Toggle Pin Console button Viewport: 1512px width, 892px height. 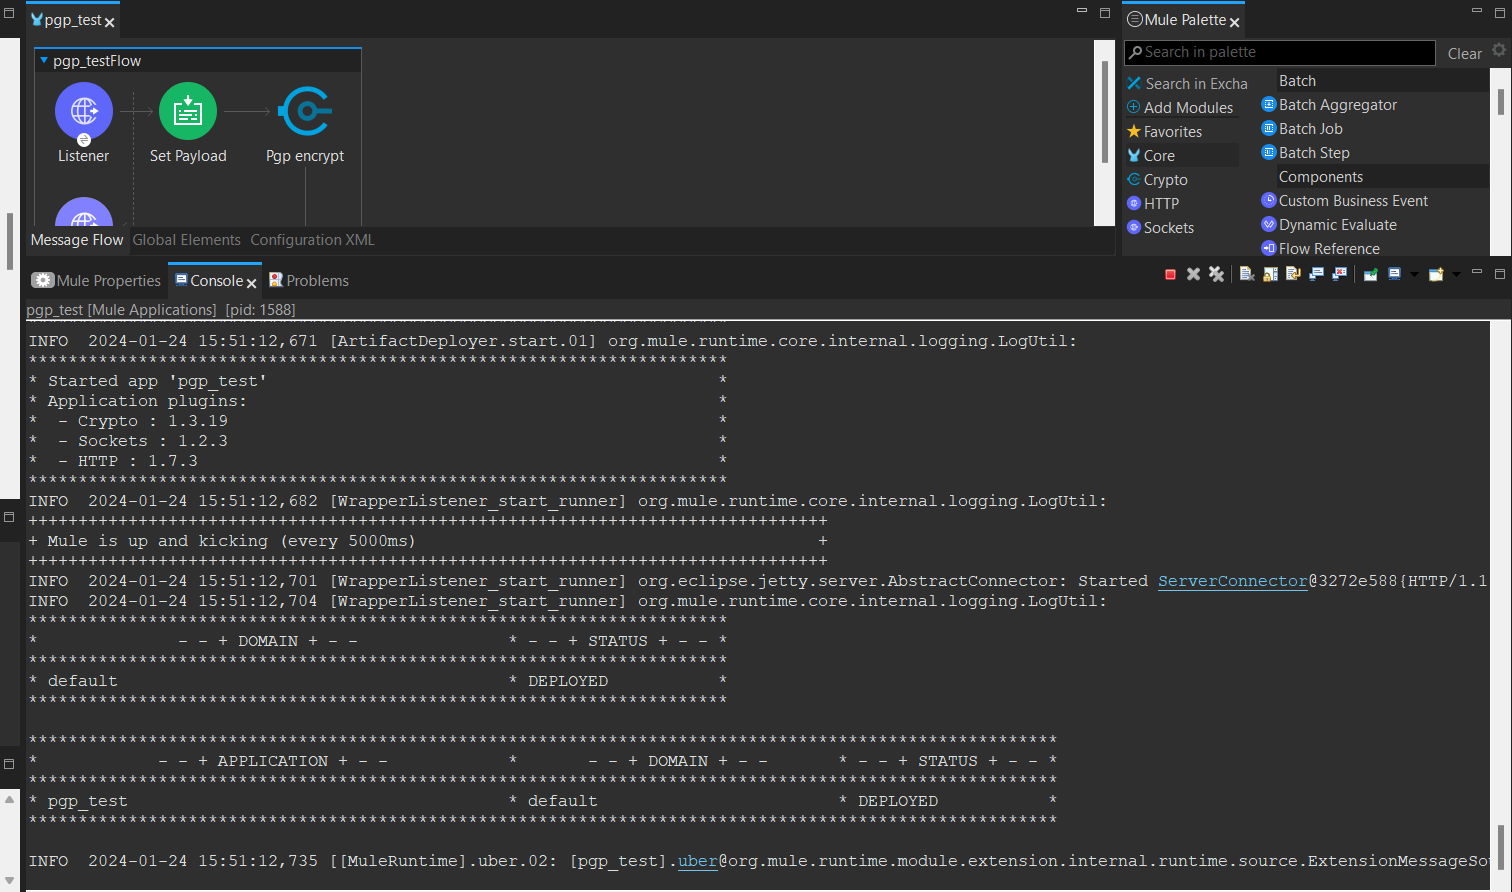click(x=1370, y=274)
